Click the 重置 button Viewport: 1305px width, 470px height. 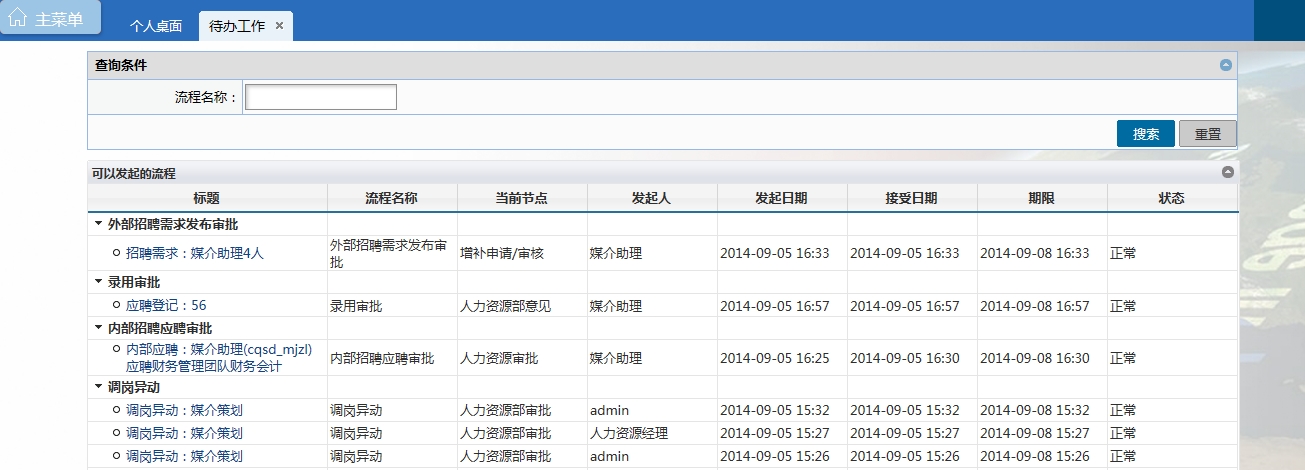(x=1208, y=134)
